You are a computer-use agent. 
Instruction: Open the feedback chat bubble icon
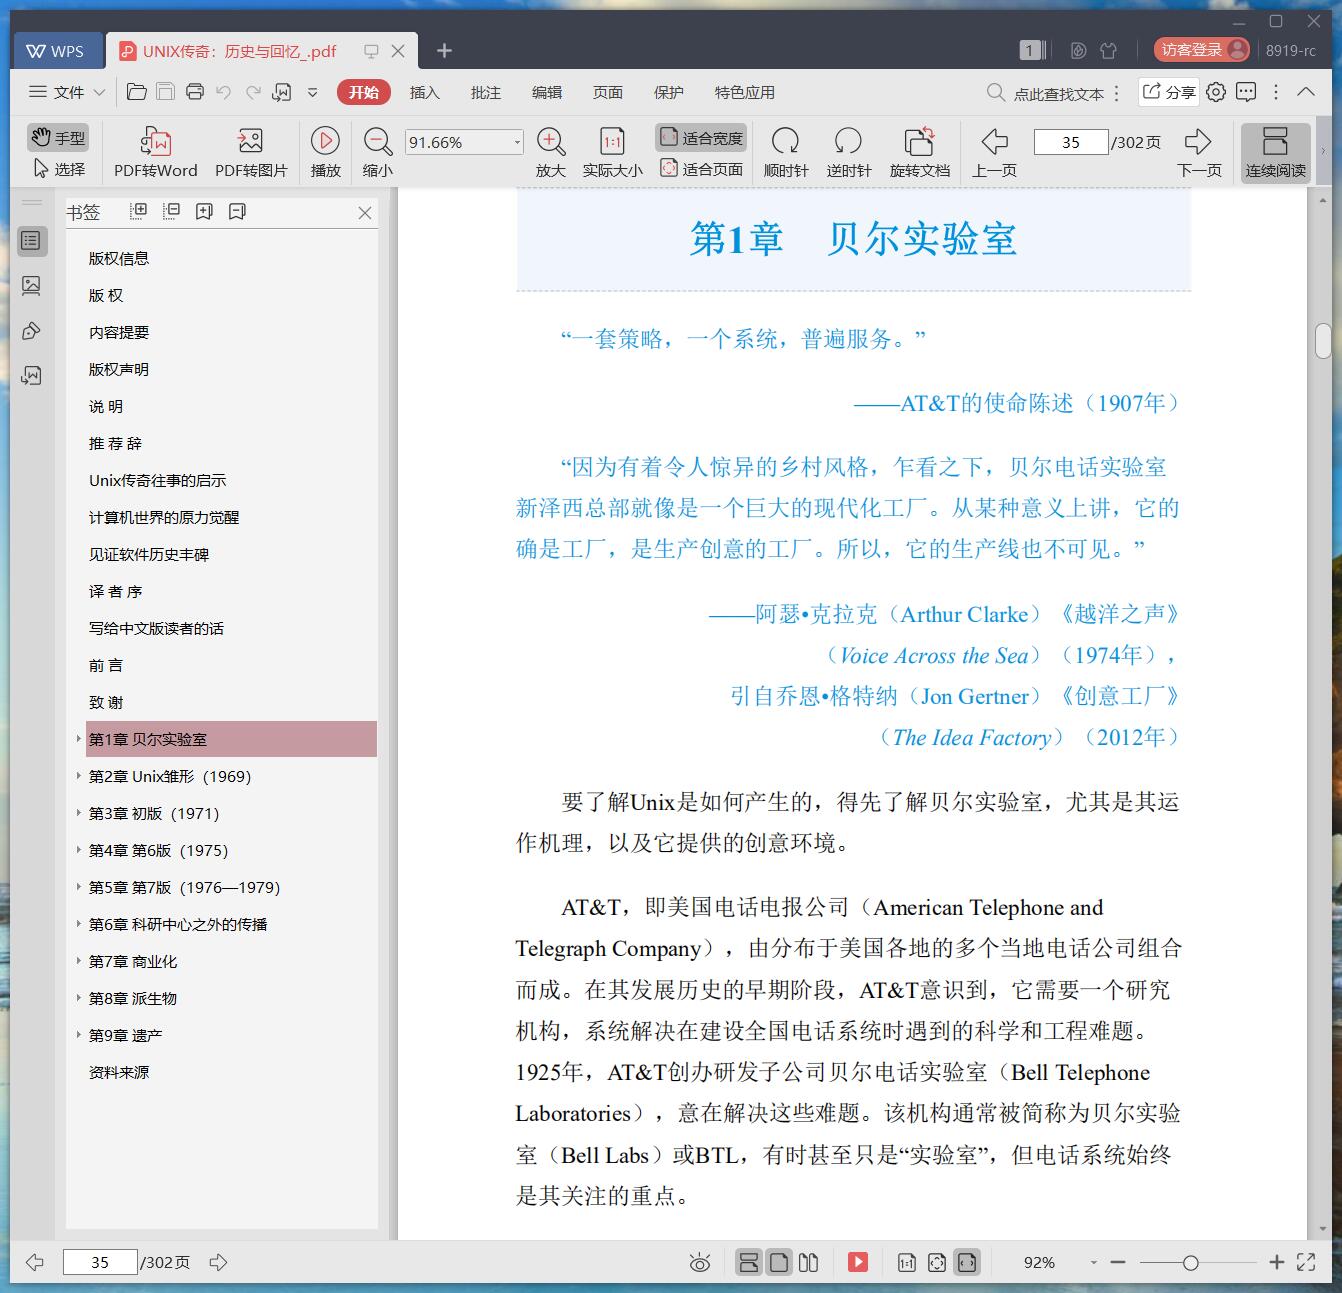click(1246, 92)
